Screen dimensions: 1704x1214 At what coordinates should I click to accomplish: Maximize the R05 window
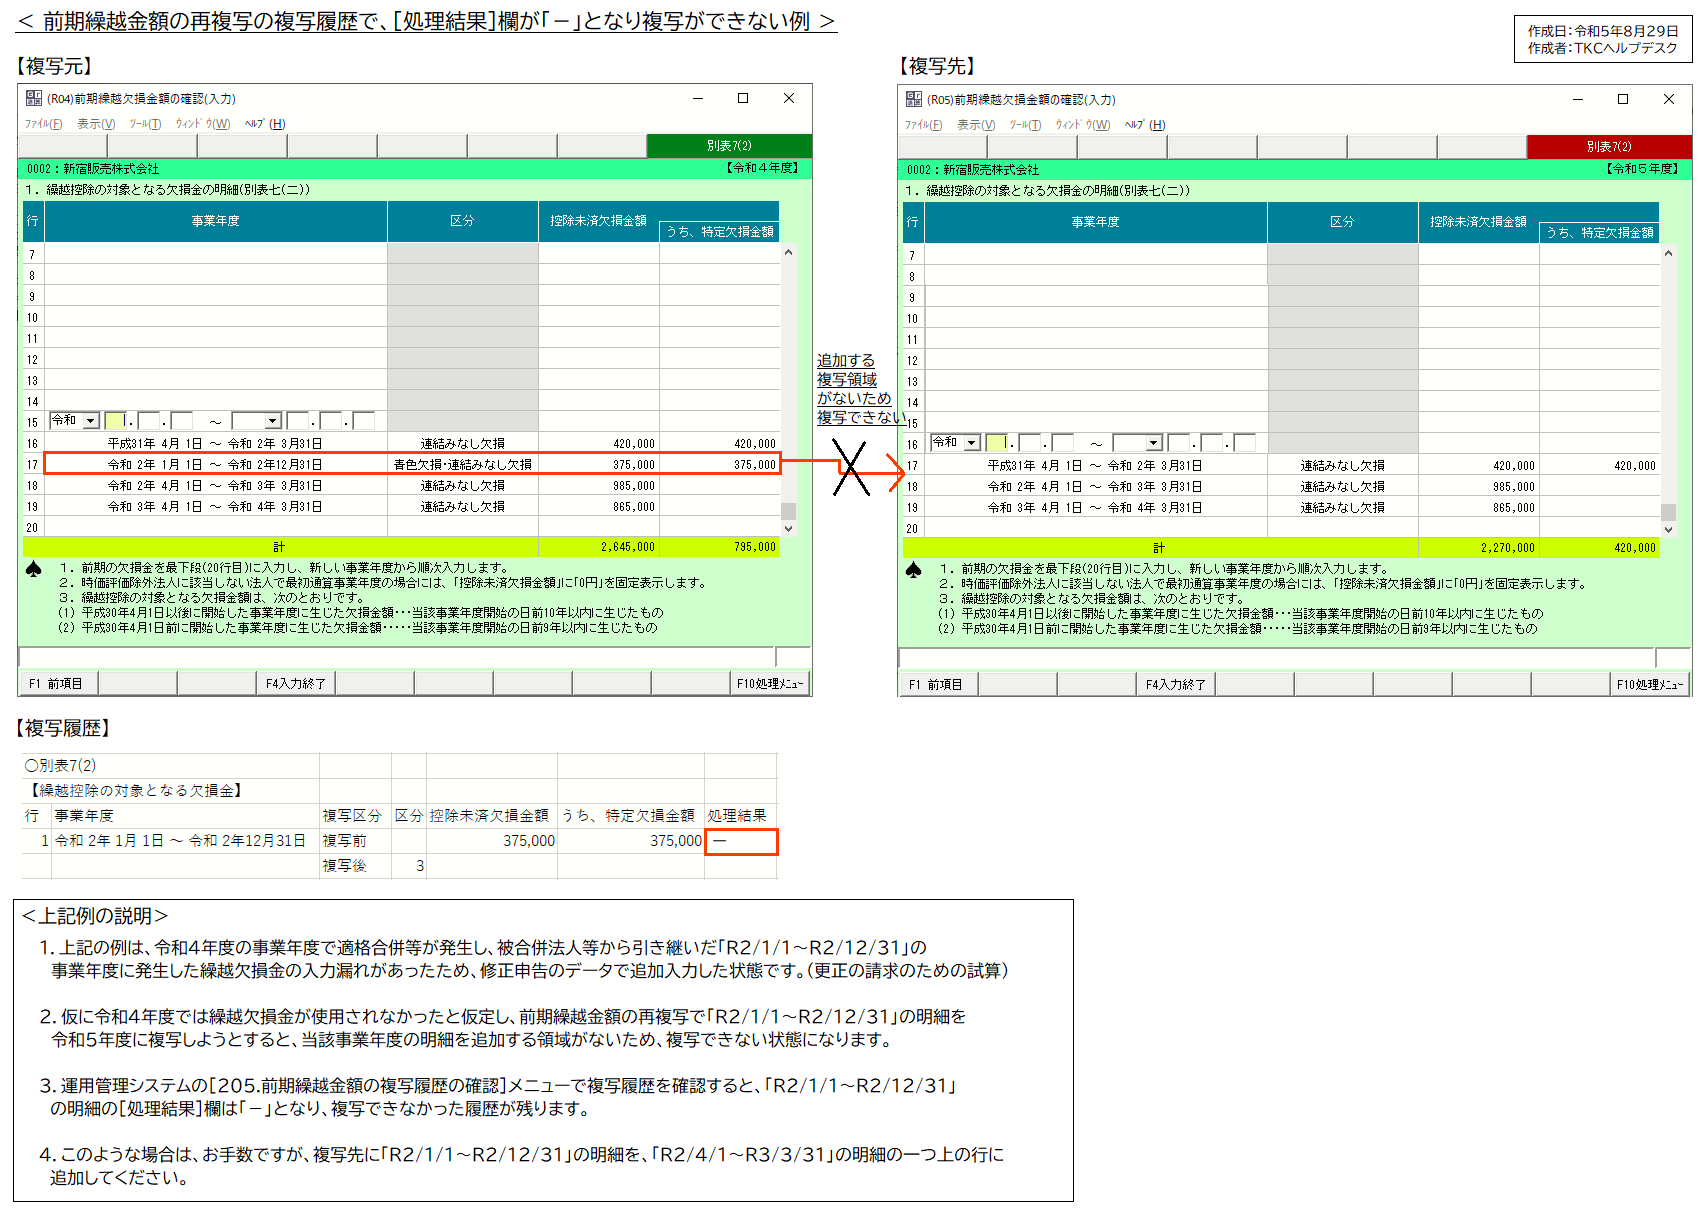[1622, 99]
